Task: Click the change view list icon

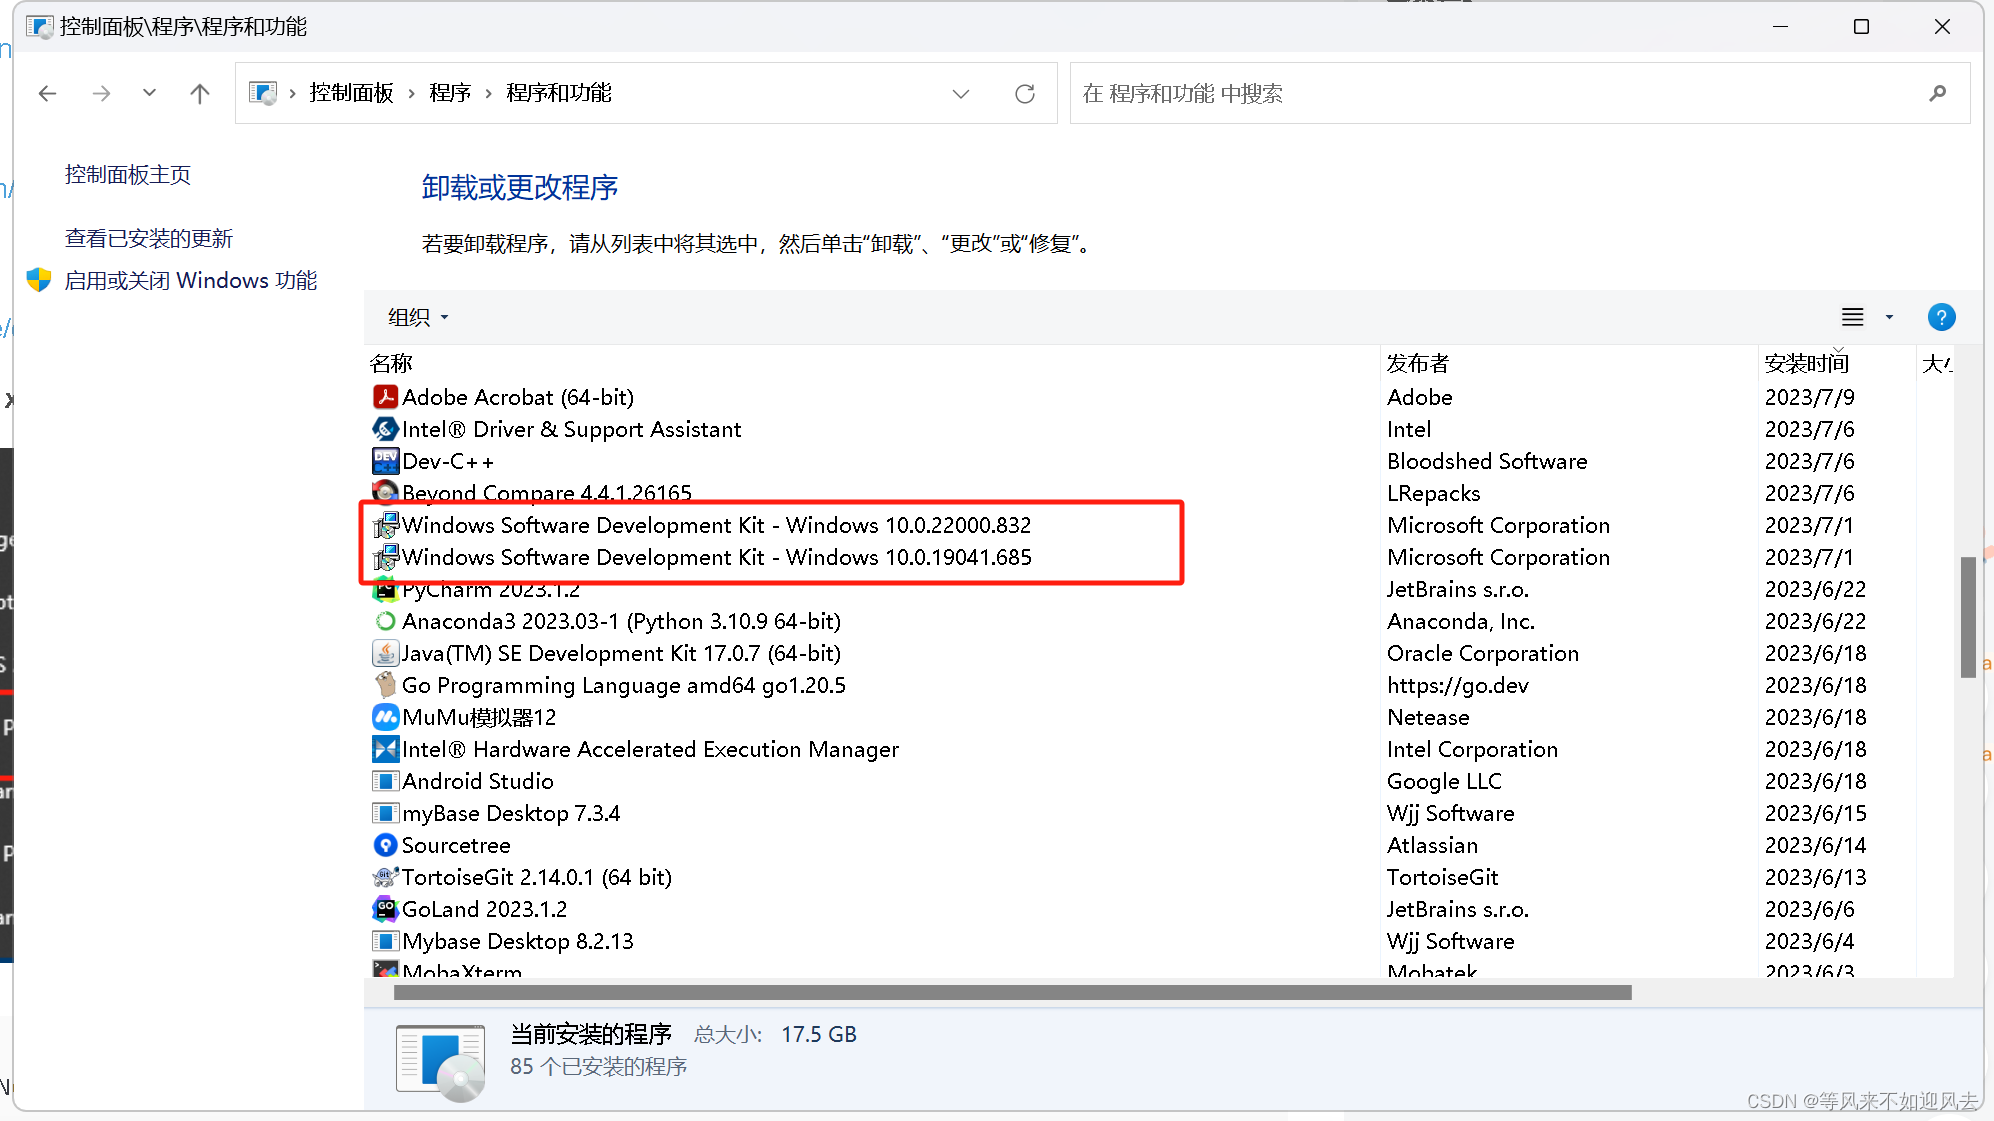Action: (1853, 317)
